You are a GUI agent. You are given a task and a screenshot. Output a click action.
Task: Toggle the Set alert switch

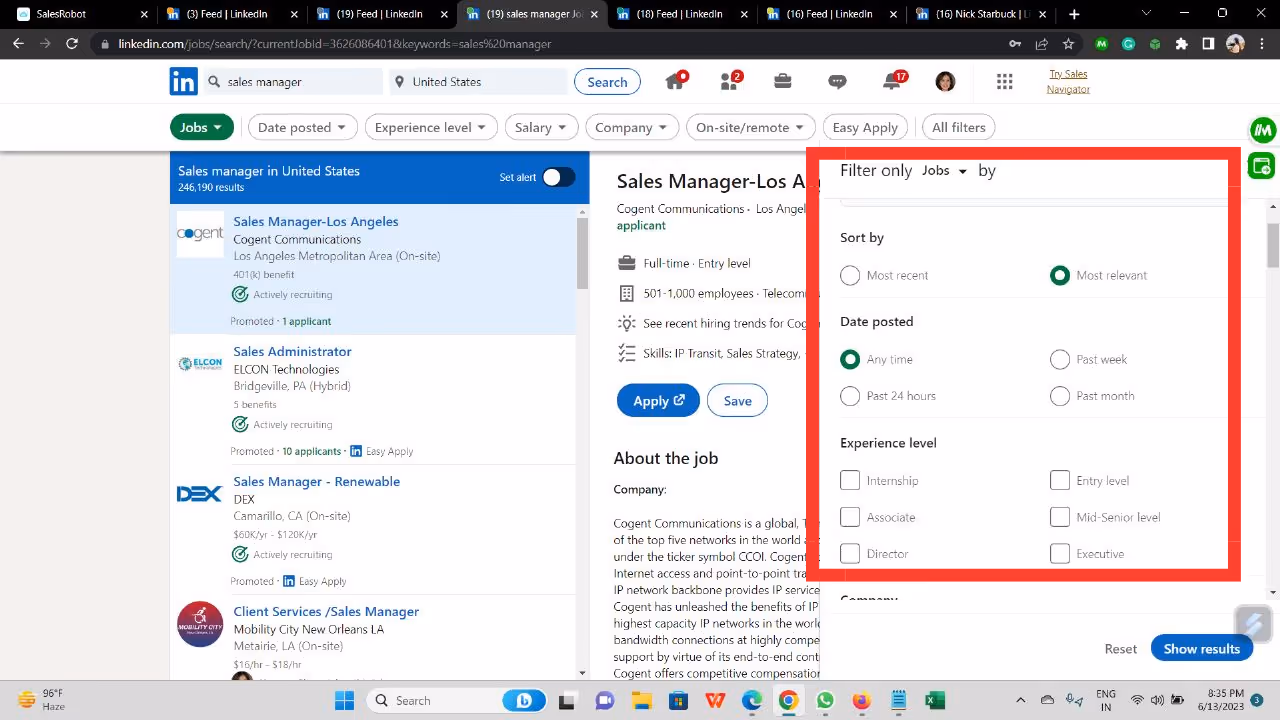pyautogui.click(x=558, y=177)
